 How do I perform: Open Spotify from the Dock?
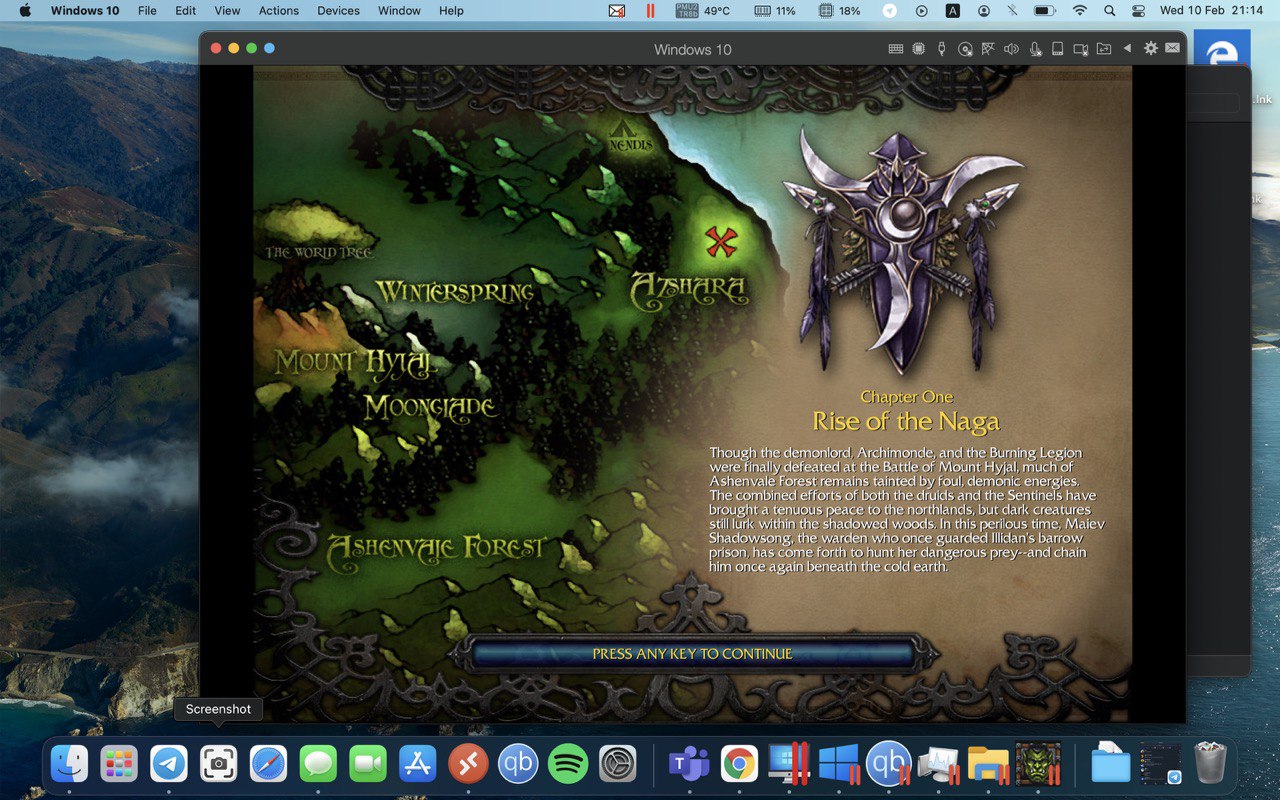pyautogui.click(x=568, y=764)
